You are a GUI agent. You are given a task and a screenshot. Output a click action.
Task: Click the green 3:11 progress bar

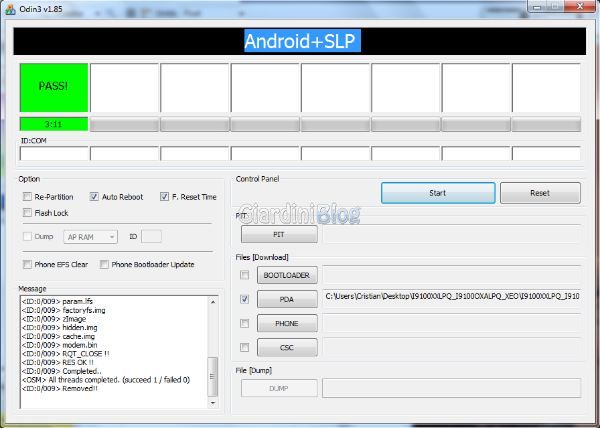[x=54, y=124]
